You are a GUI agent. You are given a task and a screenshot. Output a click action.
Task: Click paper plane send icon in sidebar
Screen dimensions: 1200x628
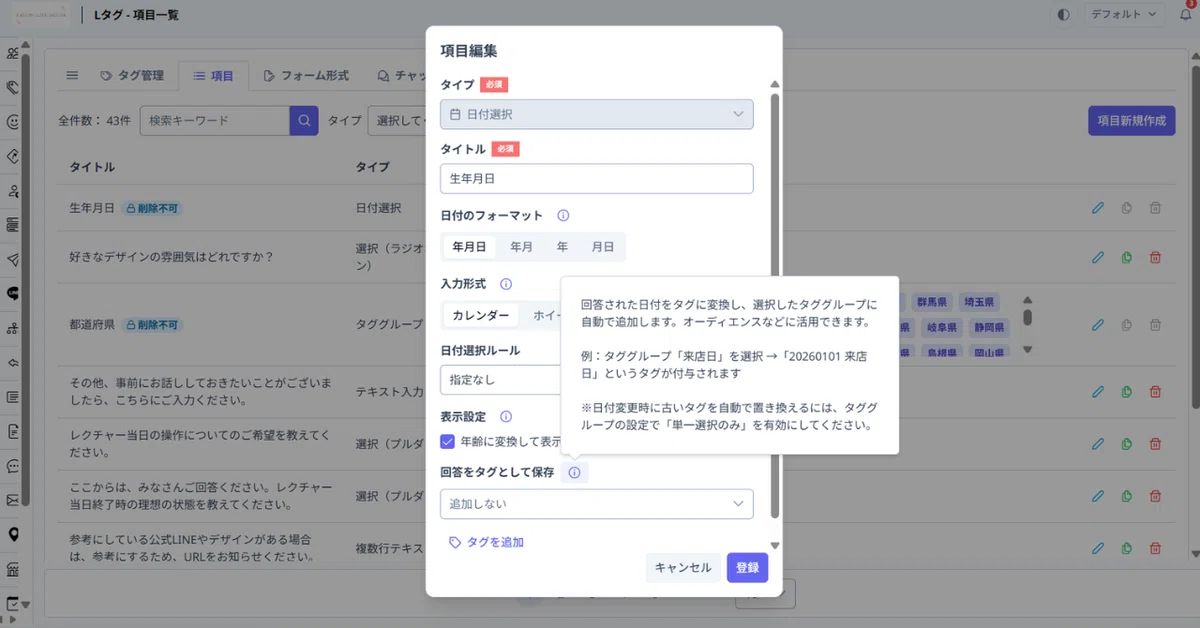coord(13,259)
